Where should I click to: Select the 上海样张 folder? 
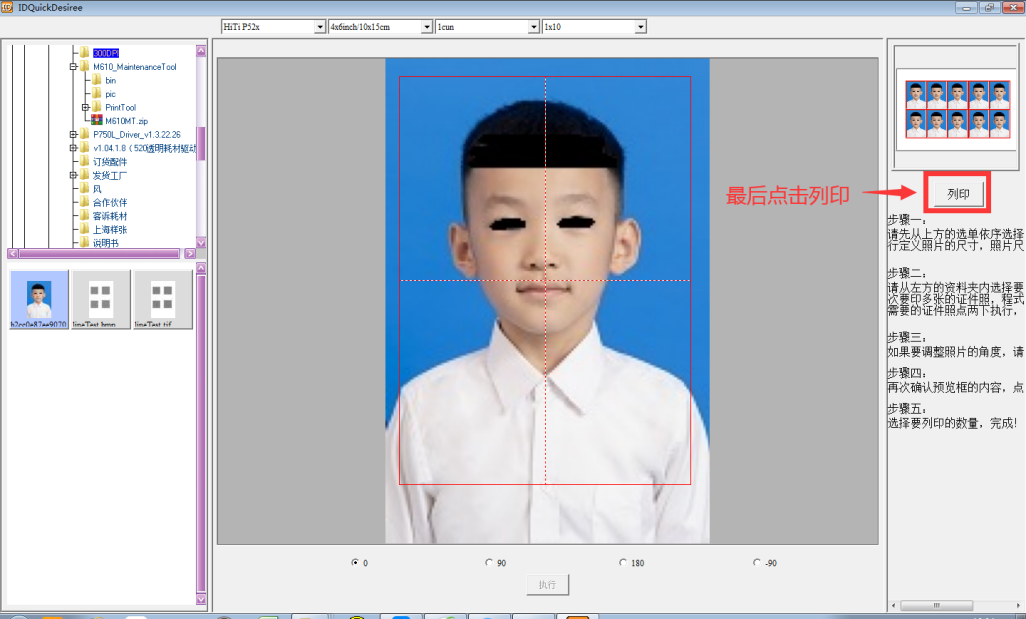[110, 229]
